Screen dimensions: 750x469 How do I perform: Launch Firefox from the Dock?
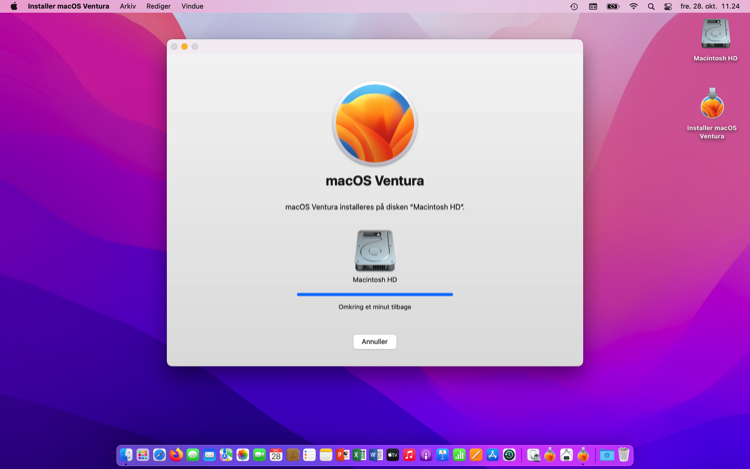176,455
